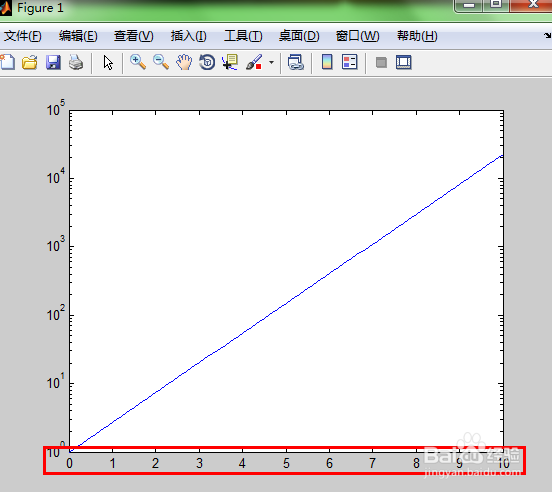This screenshot has height=492, width=552.
Task: Enable the Pan hand tool
Action: click(184, 62)
